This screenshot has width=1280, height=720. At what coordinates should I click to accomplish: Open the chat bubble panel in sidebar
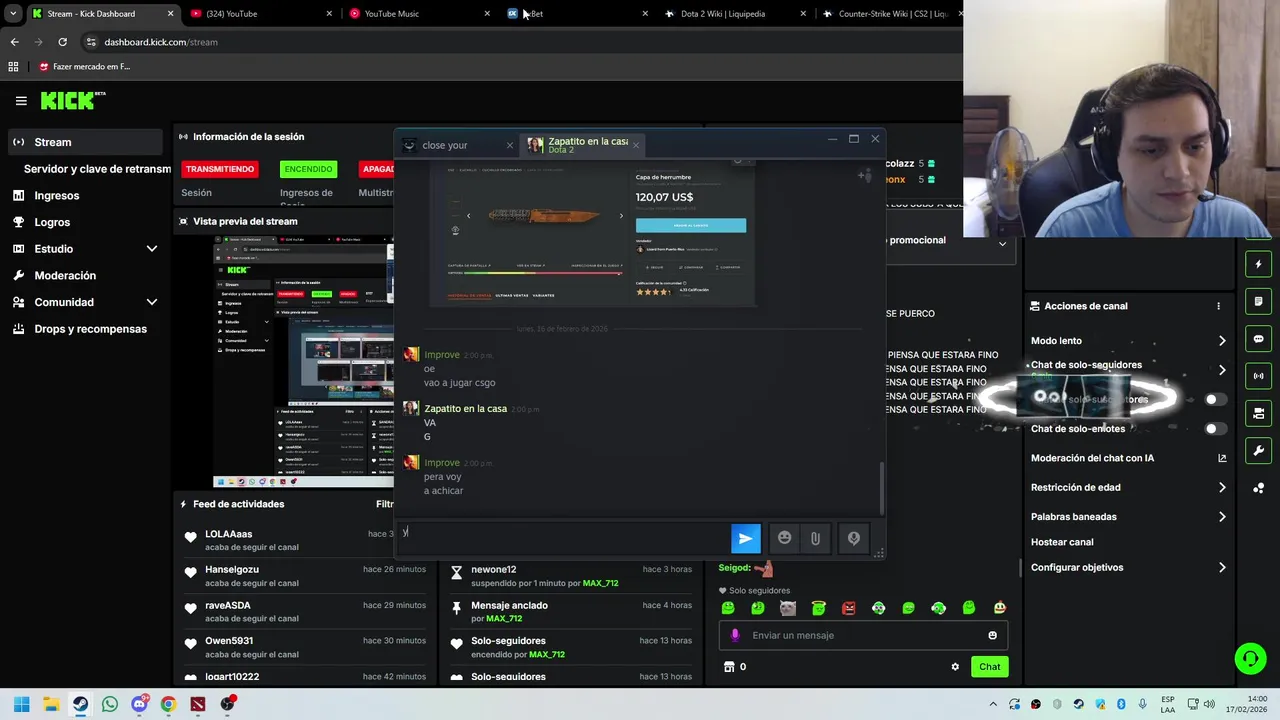[1258, 339]
